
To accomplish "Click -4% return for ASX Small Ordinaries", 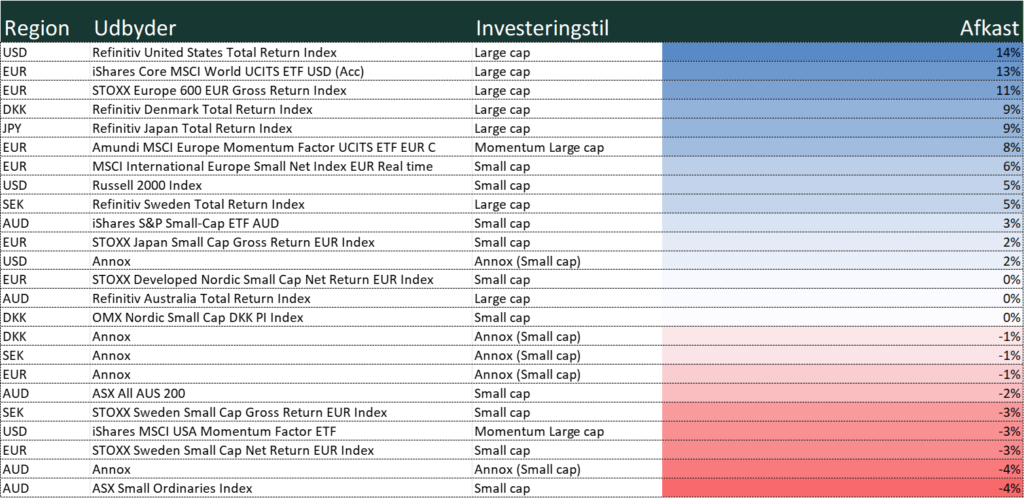I will pos(1010,488).
